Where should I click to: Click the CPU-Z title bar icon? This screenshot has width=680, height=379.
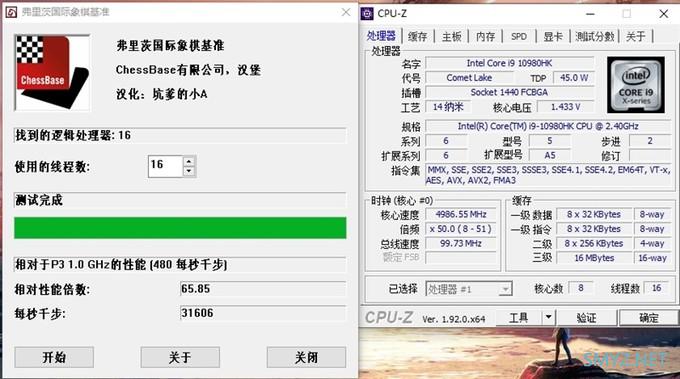(367, 14)
